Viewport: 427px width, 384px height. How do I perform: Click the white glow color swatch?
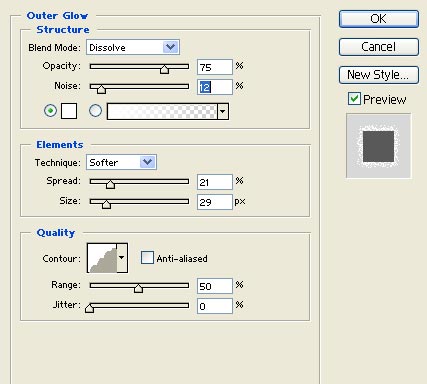point(69,111)
